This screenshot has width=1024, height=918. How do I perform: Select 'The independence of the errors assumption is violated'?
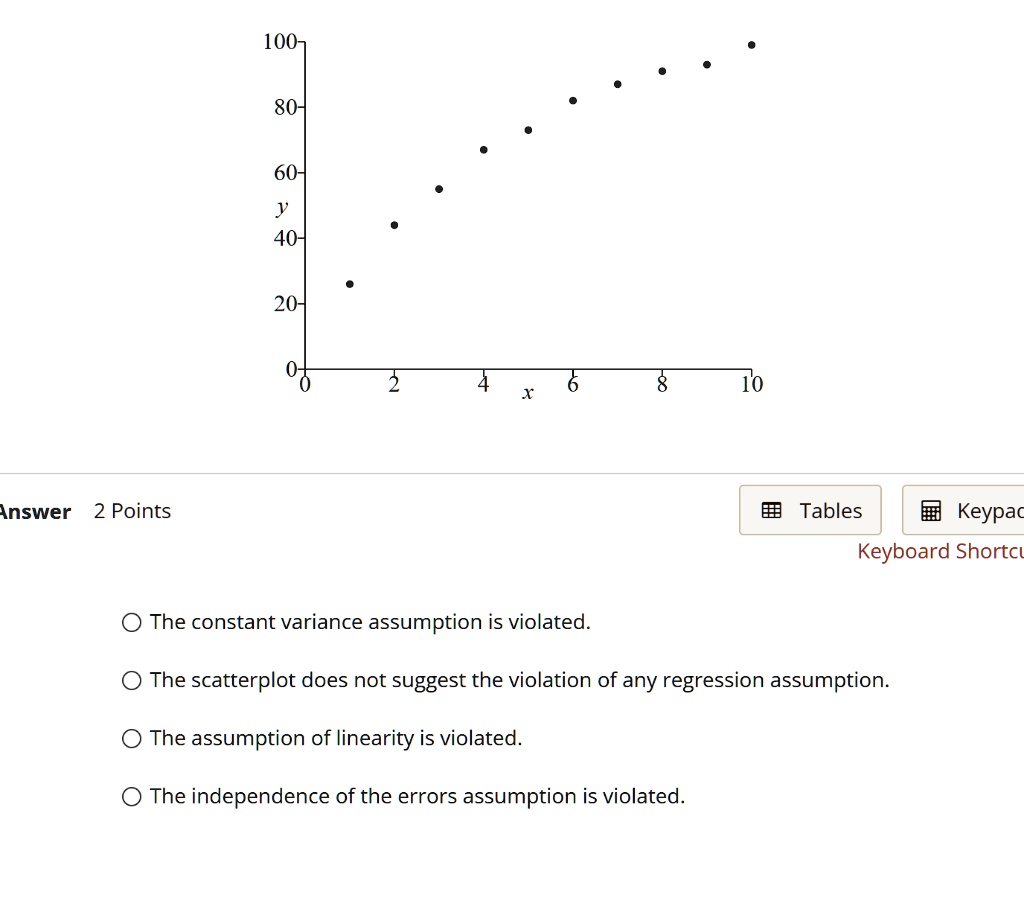click(131, 796)
